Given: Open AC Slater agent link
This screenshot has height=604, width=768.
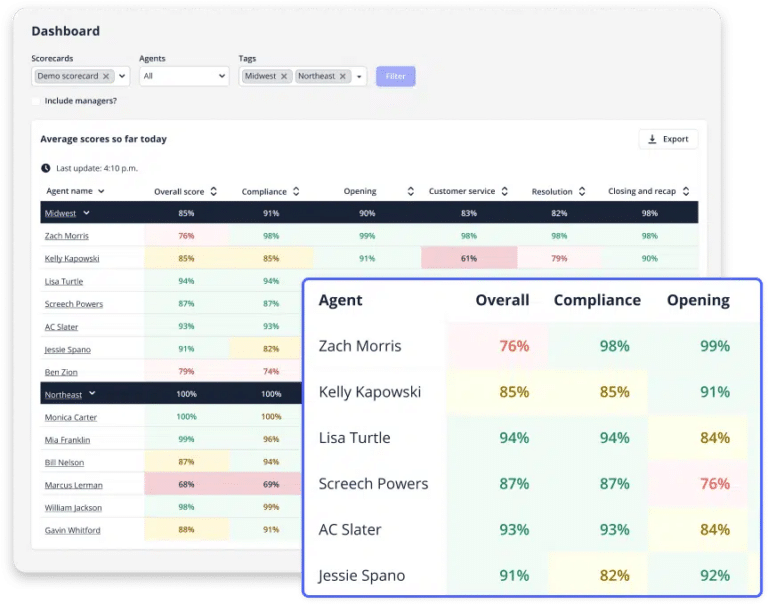Looking at the screenshot, I should (61, 327).
